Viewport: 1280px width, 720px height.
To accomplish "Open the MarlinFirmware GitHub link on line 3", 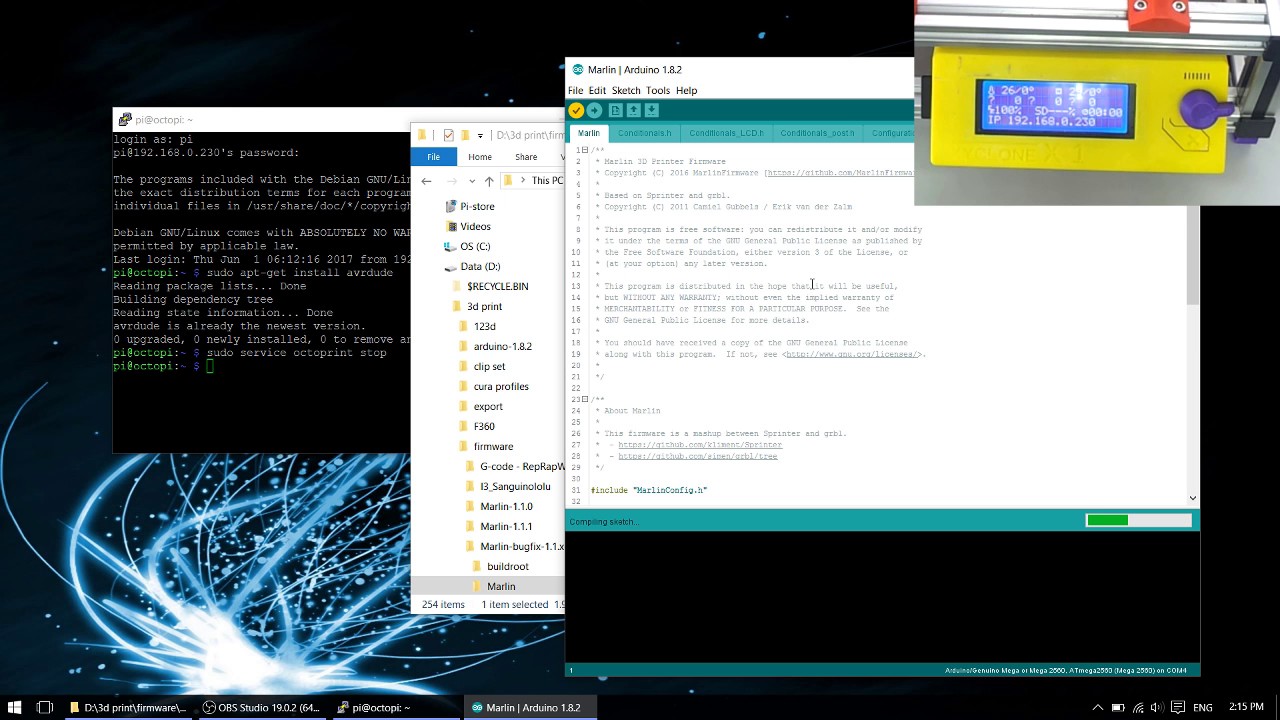I will pos(840,173).
